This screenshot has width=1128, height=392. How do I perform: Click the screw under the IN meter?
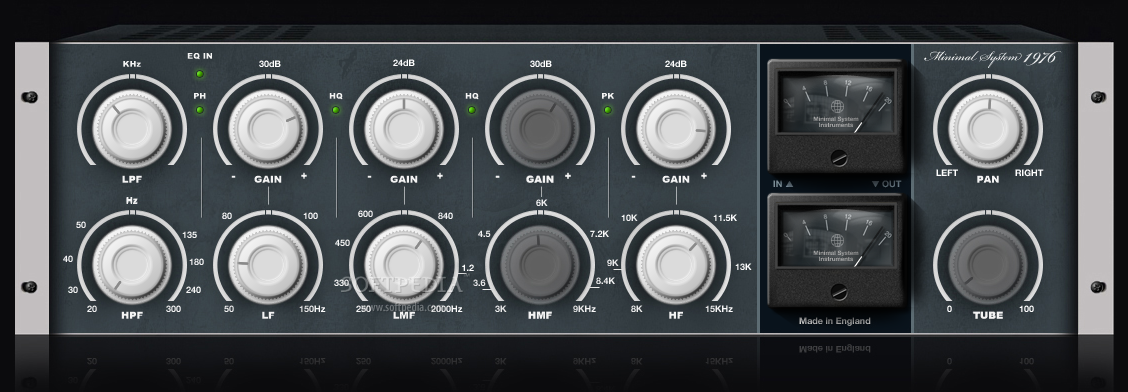[838, 158]
